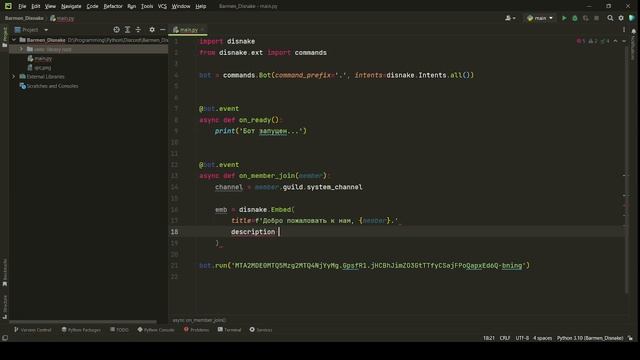Click Expand All icon in Project panel
The image size is (640, 360).
tap(127, 30)
